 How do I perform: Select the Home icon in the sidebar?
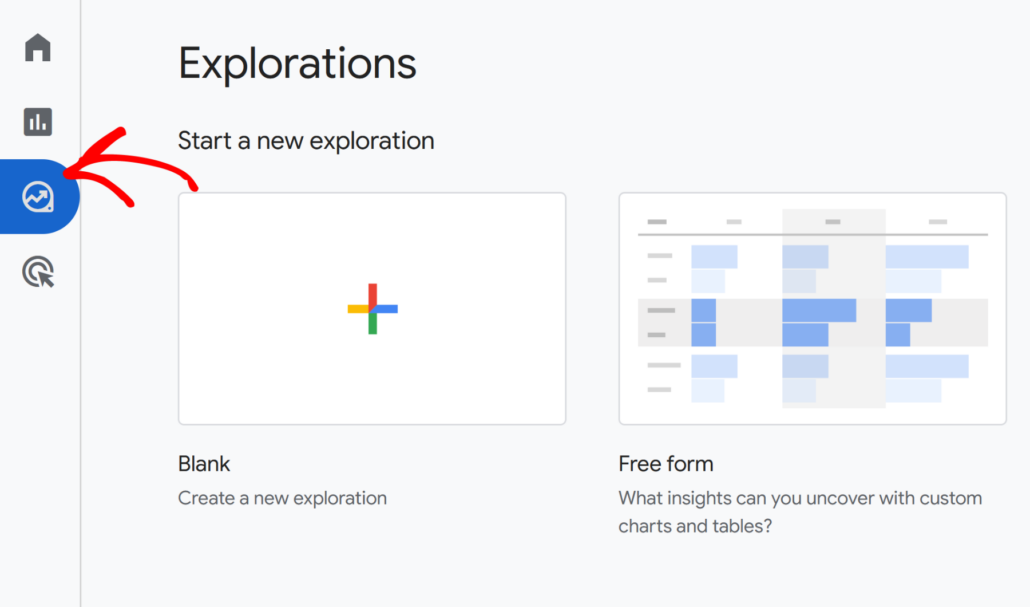tap(37, 47)
